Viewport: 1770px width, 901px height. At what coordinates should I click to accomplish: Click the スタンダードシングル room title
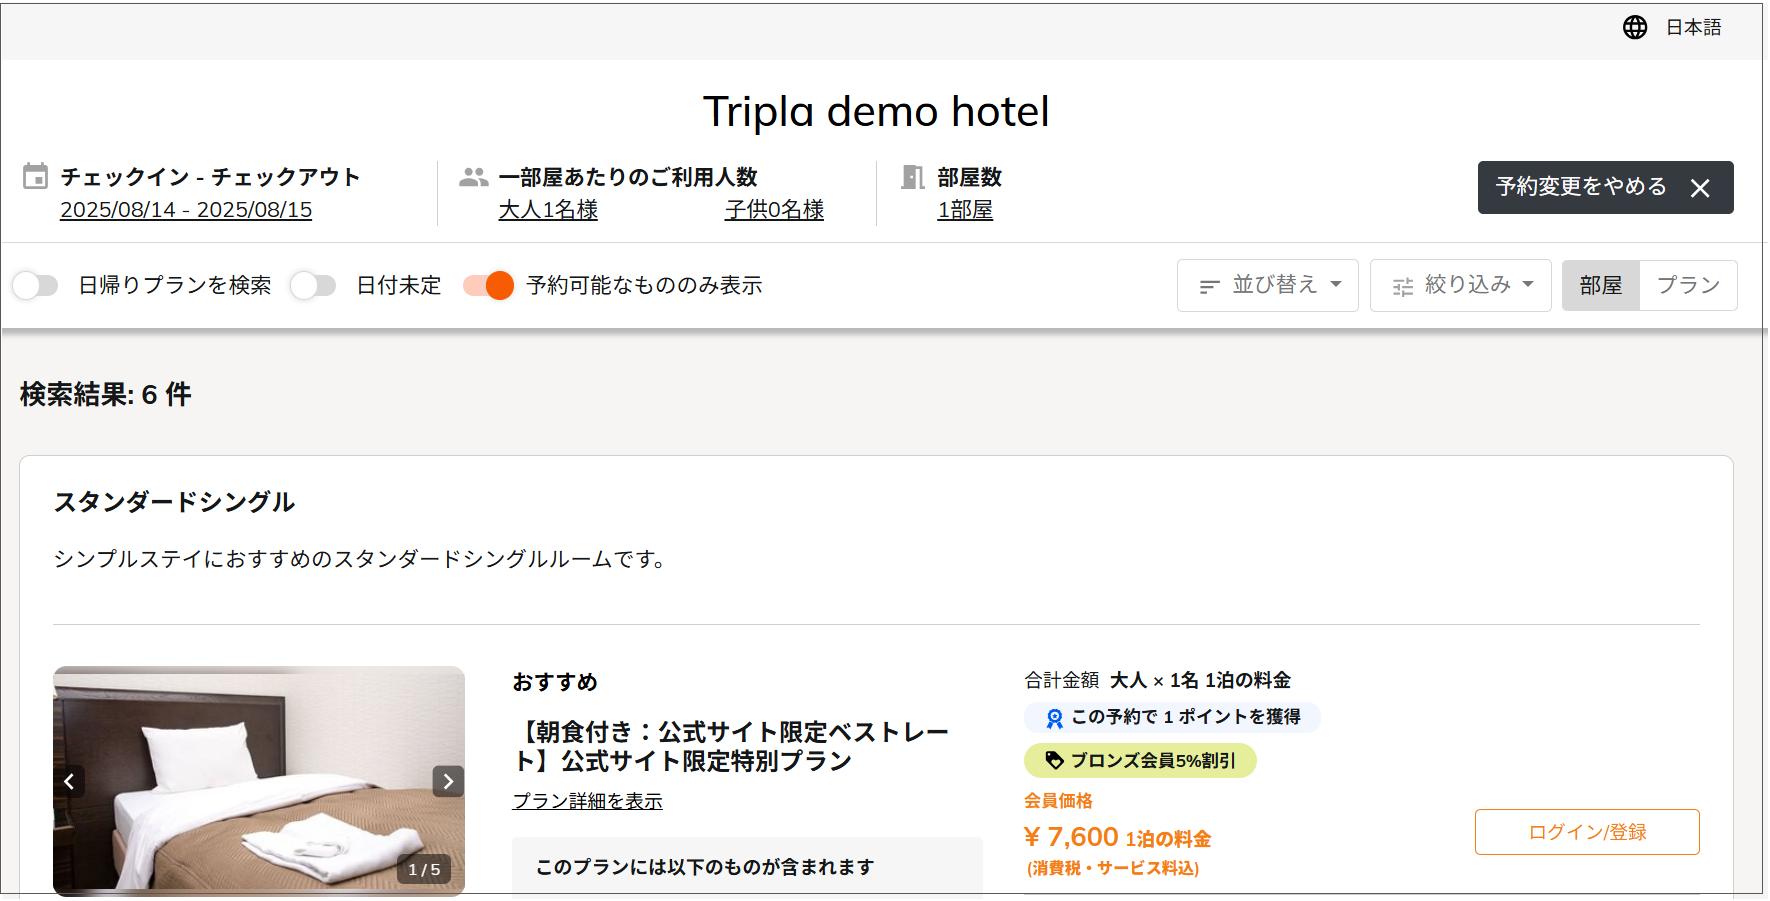tap(174, 502)
